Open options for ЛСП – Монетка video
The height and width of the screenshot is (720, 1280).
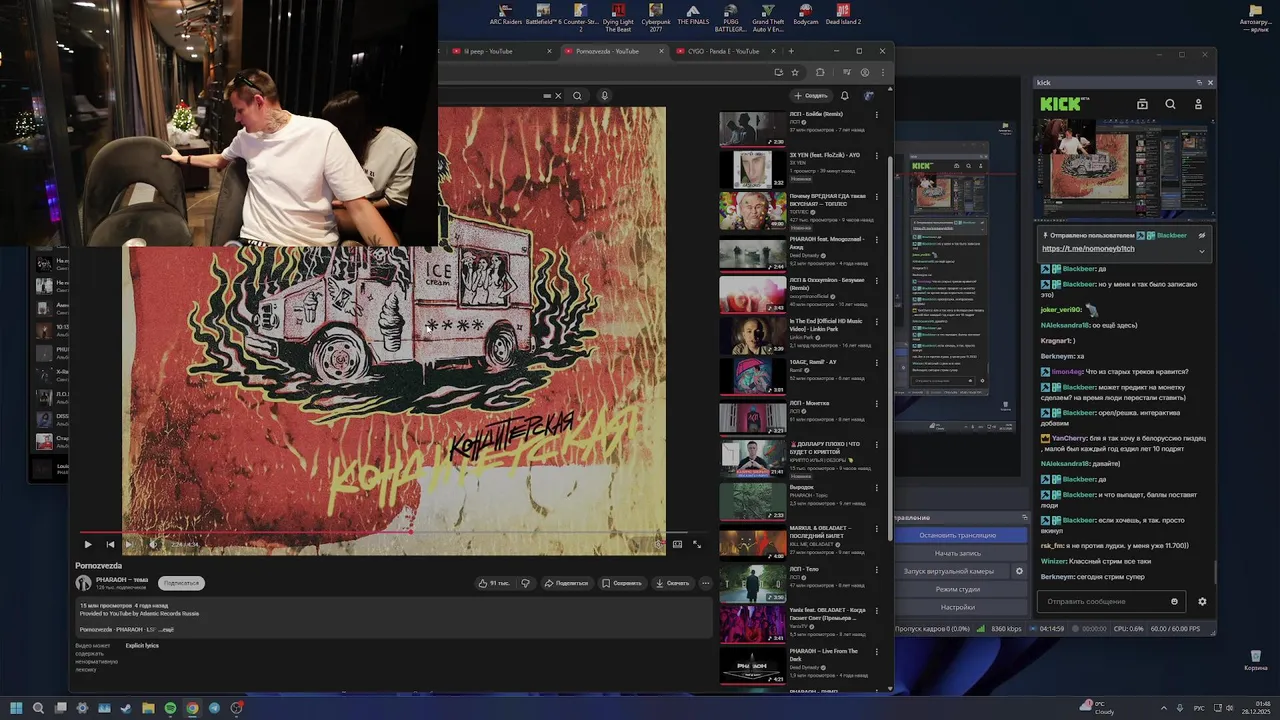pyautogui.click(x=877, y=404)
